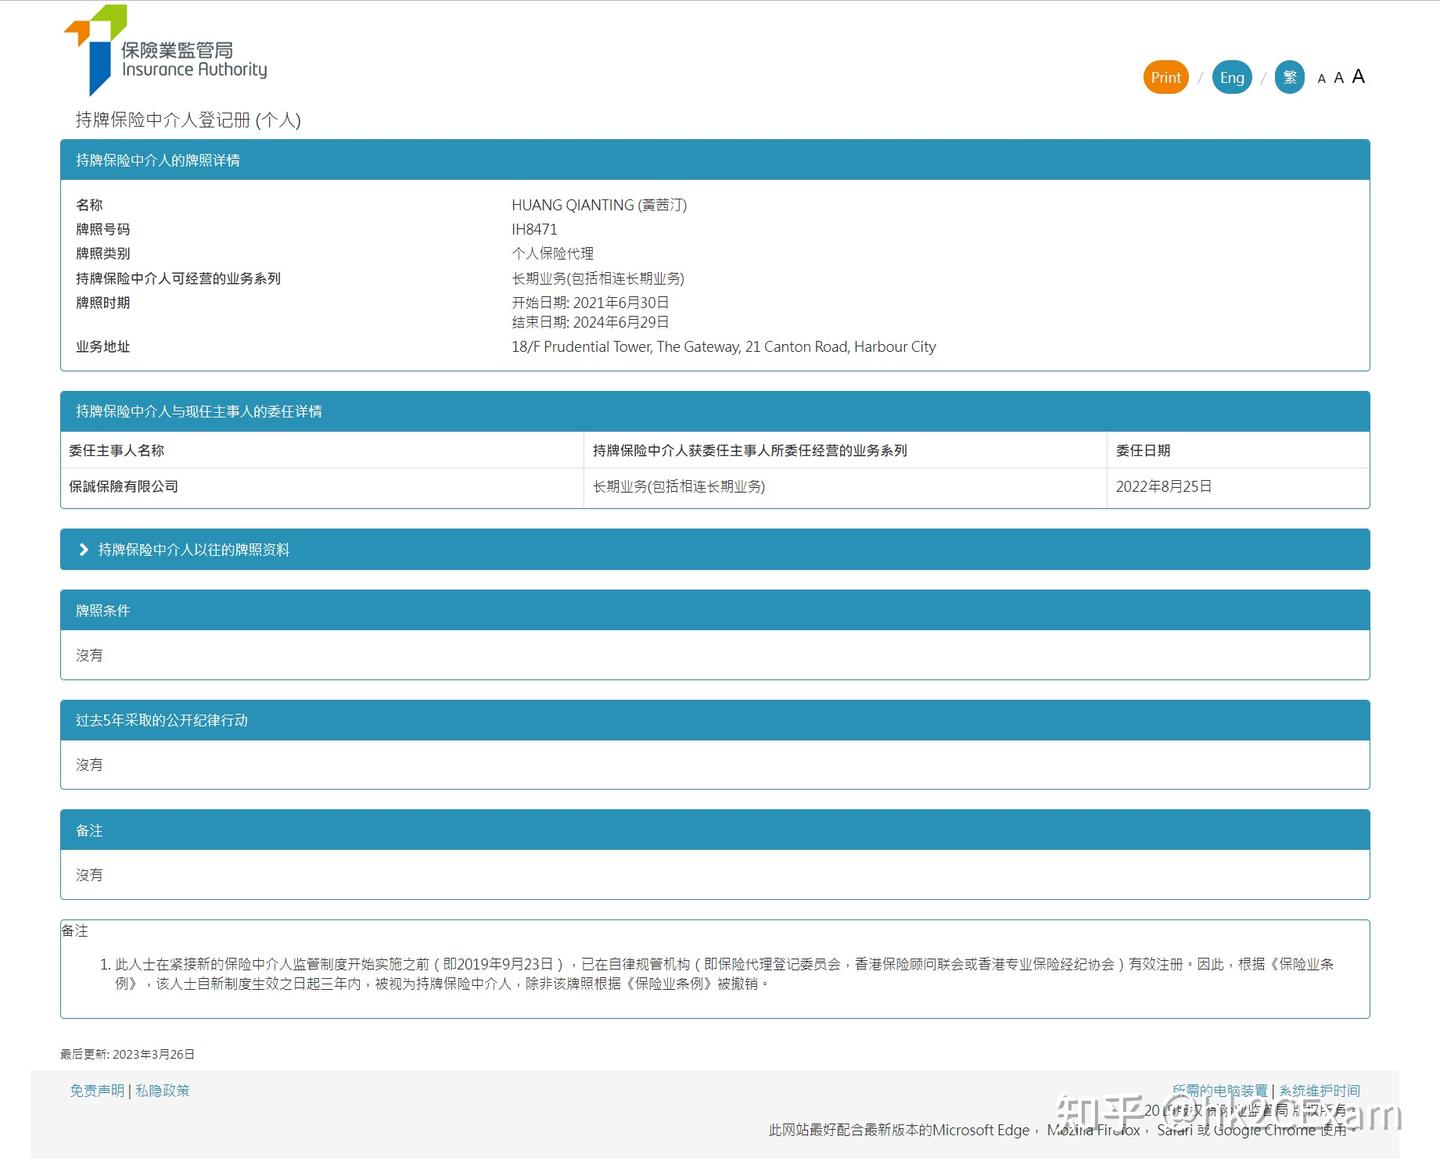The height and width of the screenshot is (1172, 1440).
Task: Click the orange Print button
Action: pos(1166,77)
